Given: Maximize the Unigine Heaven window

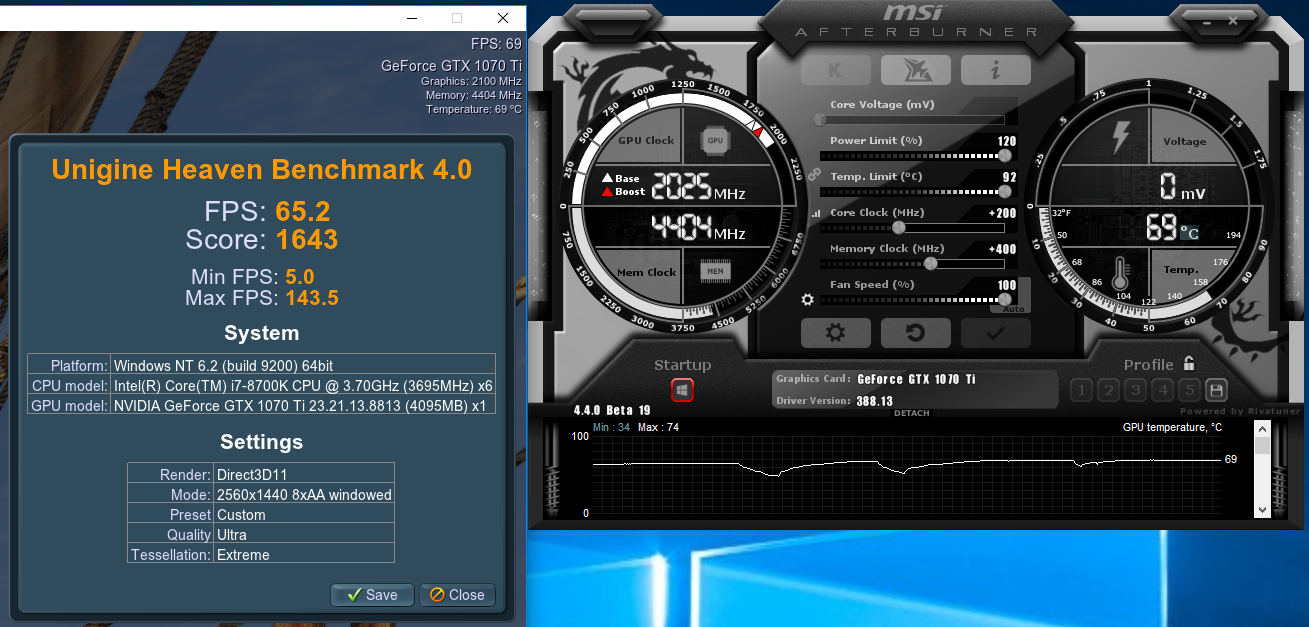Looking at the screenshot, I should coord(457,18).
